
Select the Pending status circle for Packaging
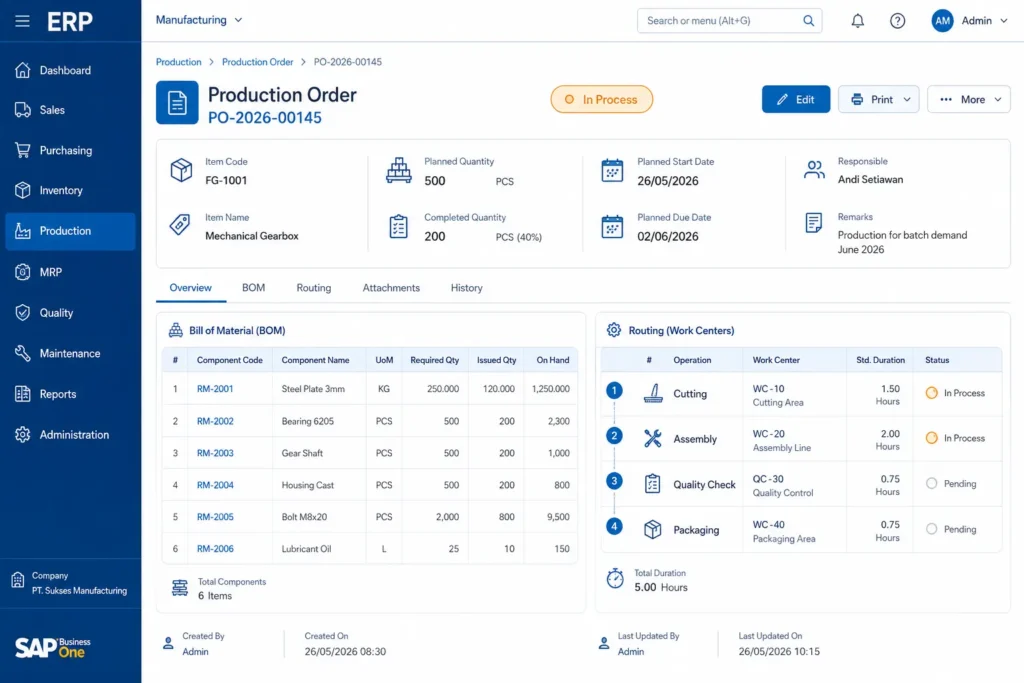pyautogui.click(x=931, y=530)
